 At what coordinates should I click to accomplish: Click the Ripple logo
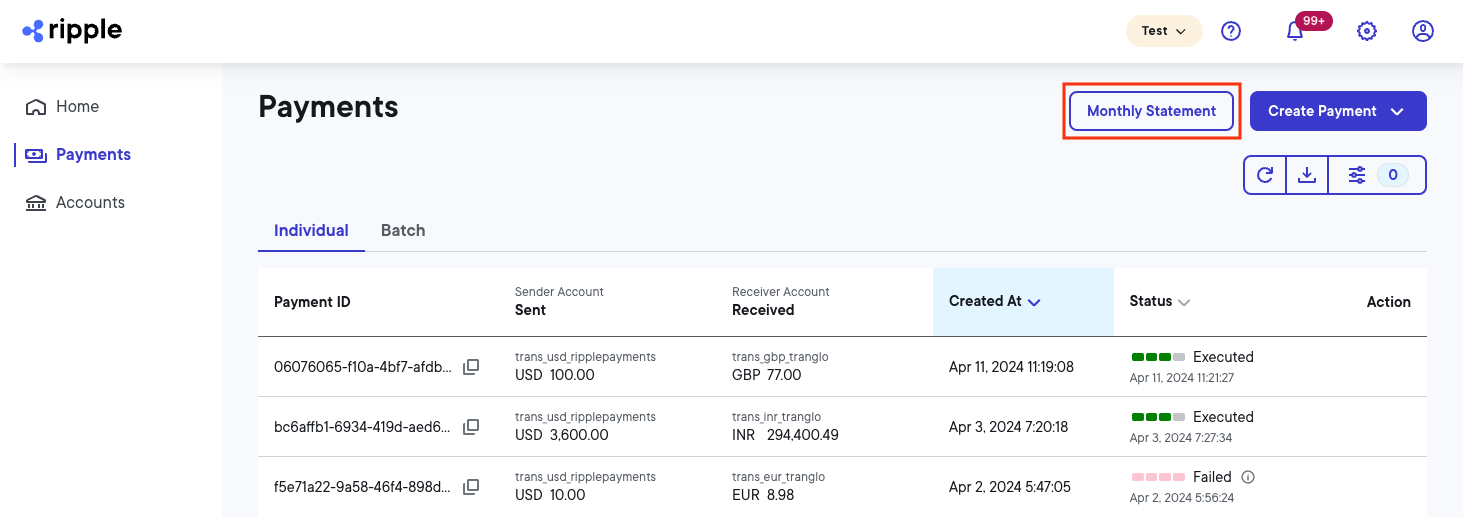(x=72, y=31)
